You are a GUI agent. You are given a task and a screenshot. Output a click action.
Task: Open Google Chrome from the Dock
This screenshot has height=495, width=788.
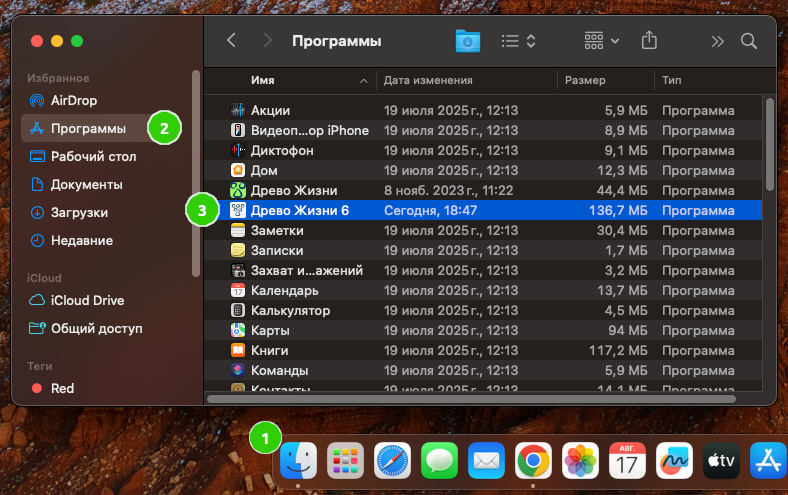[x=534, y=461]
